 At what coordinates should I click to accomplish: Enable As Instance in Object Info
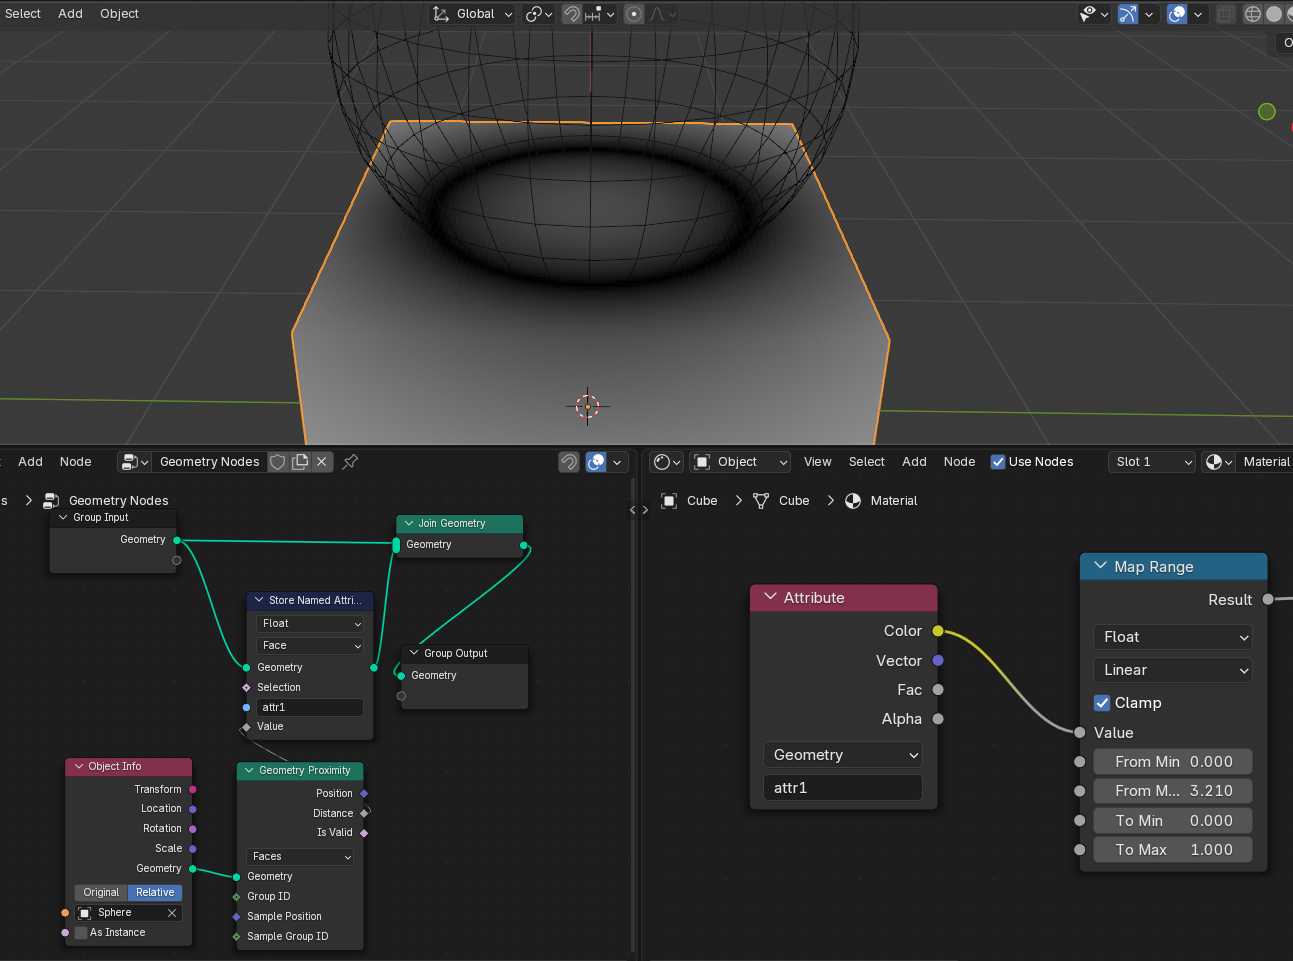pyautogui.click(x=82, y=933)
